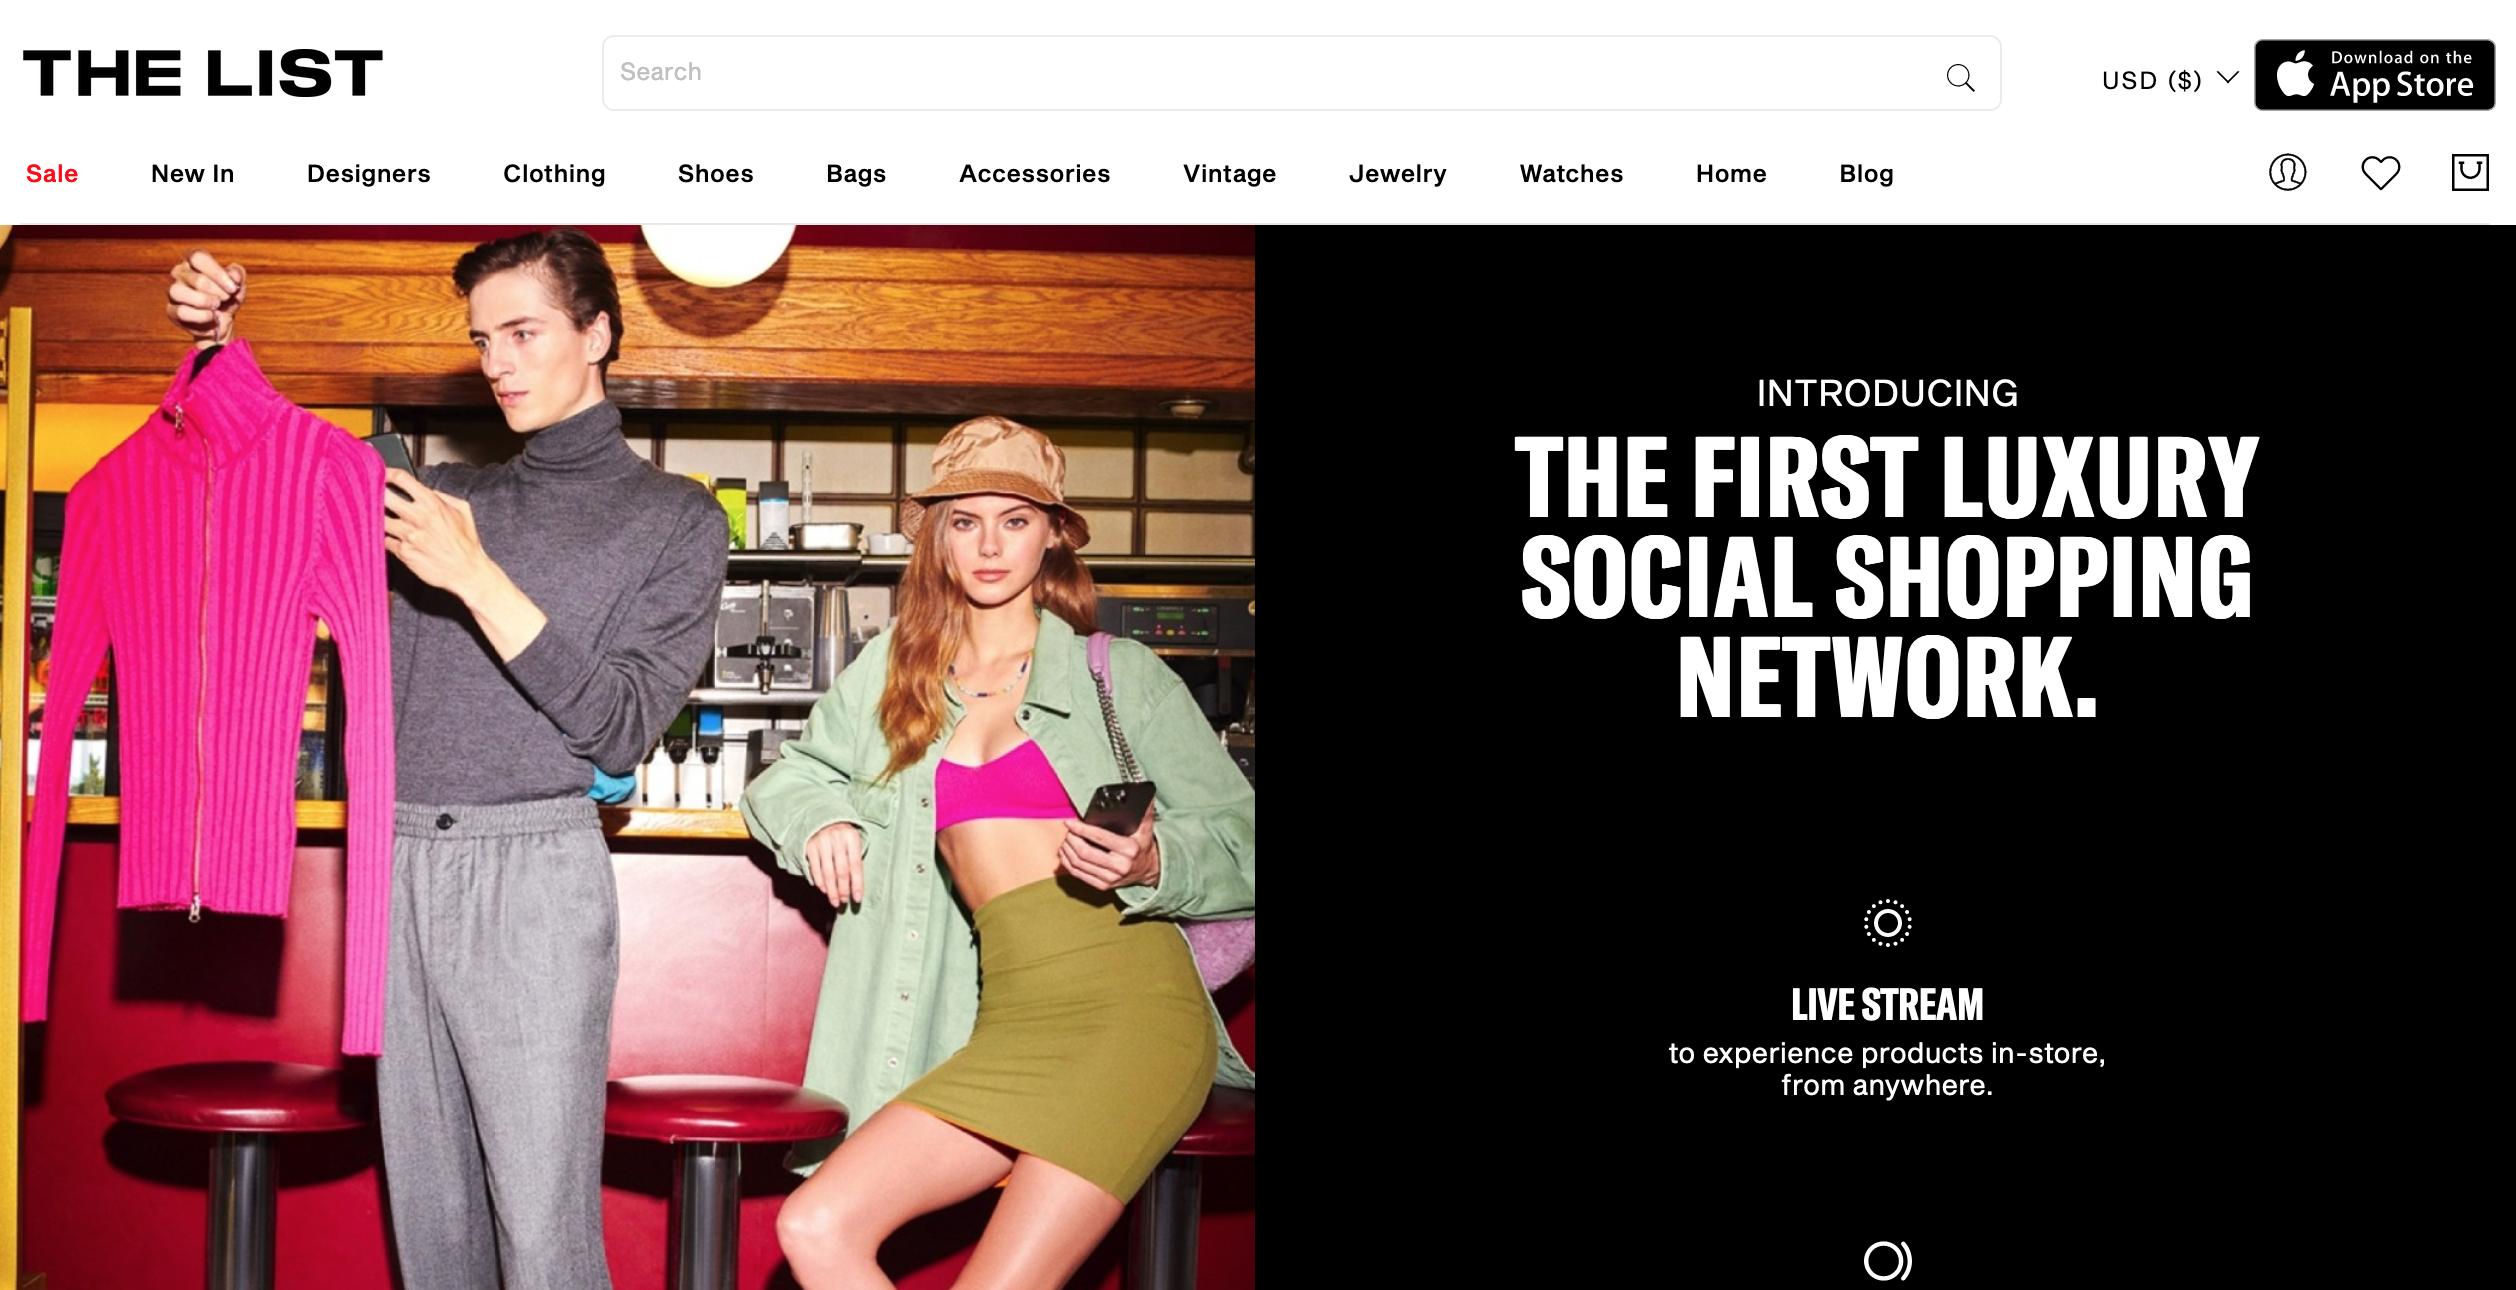Screen dimensions: 2516x1290
Task: Open the wishlist heart icon
Action: pos(2380,173)
